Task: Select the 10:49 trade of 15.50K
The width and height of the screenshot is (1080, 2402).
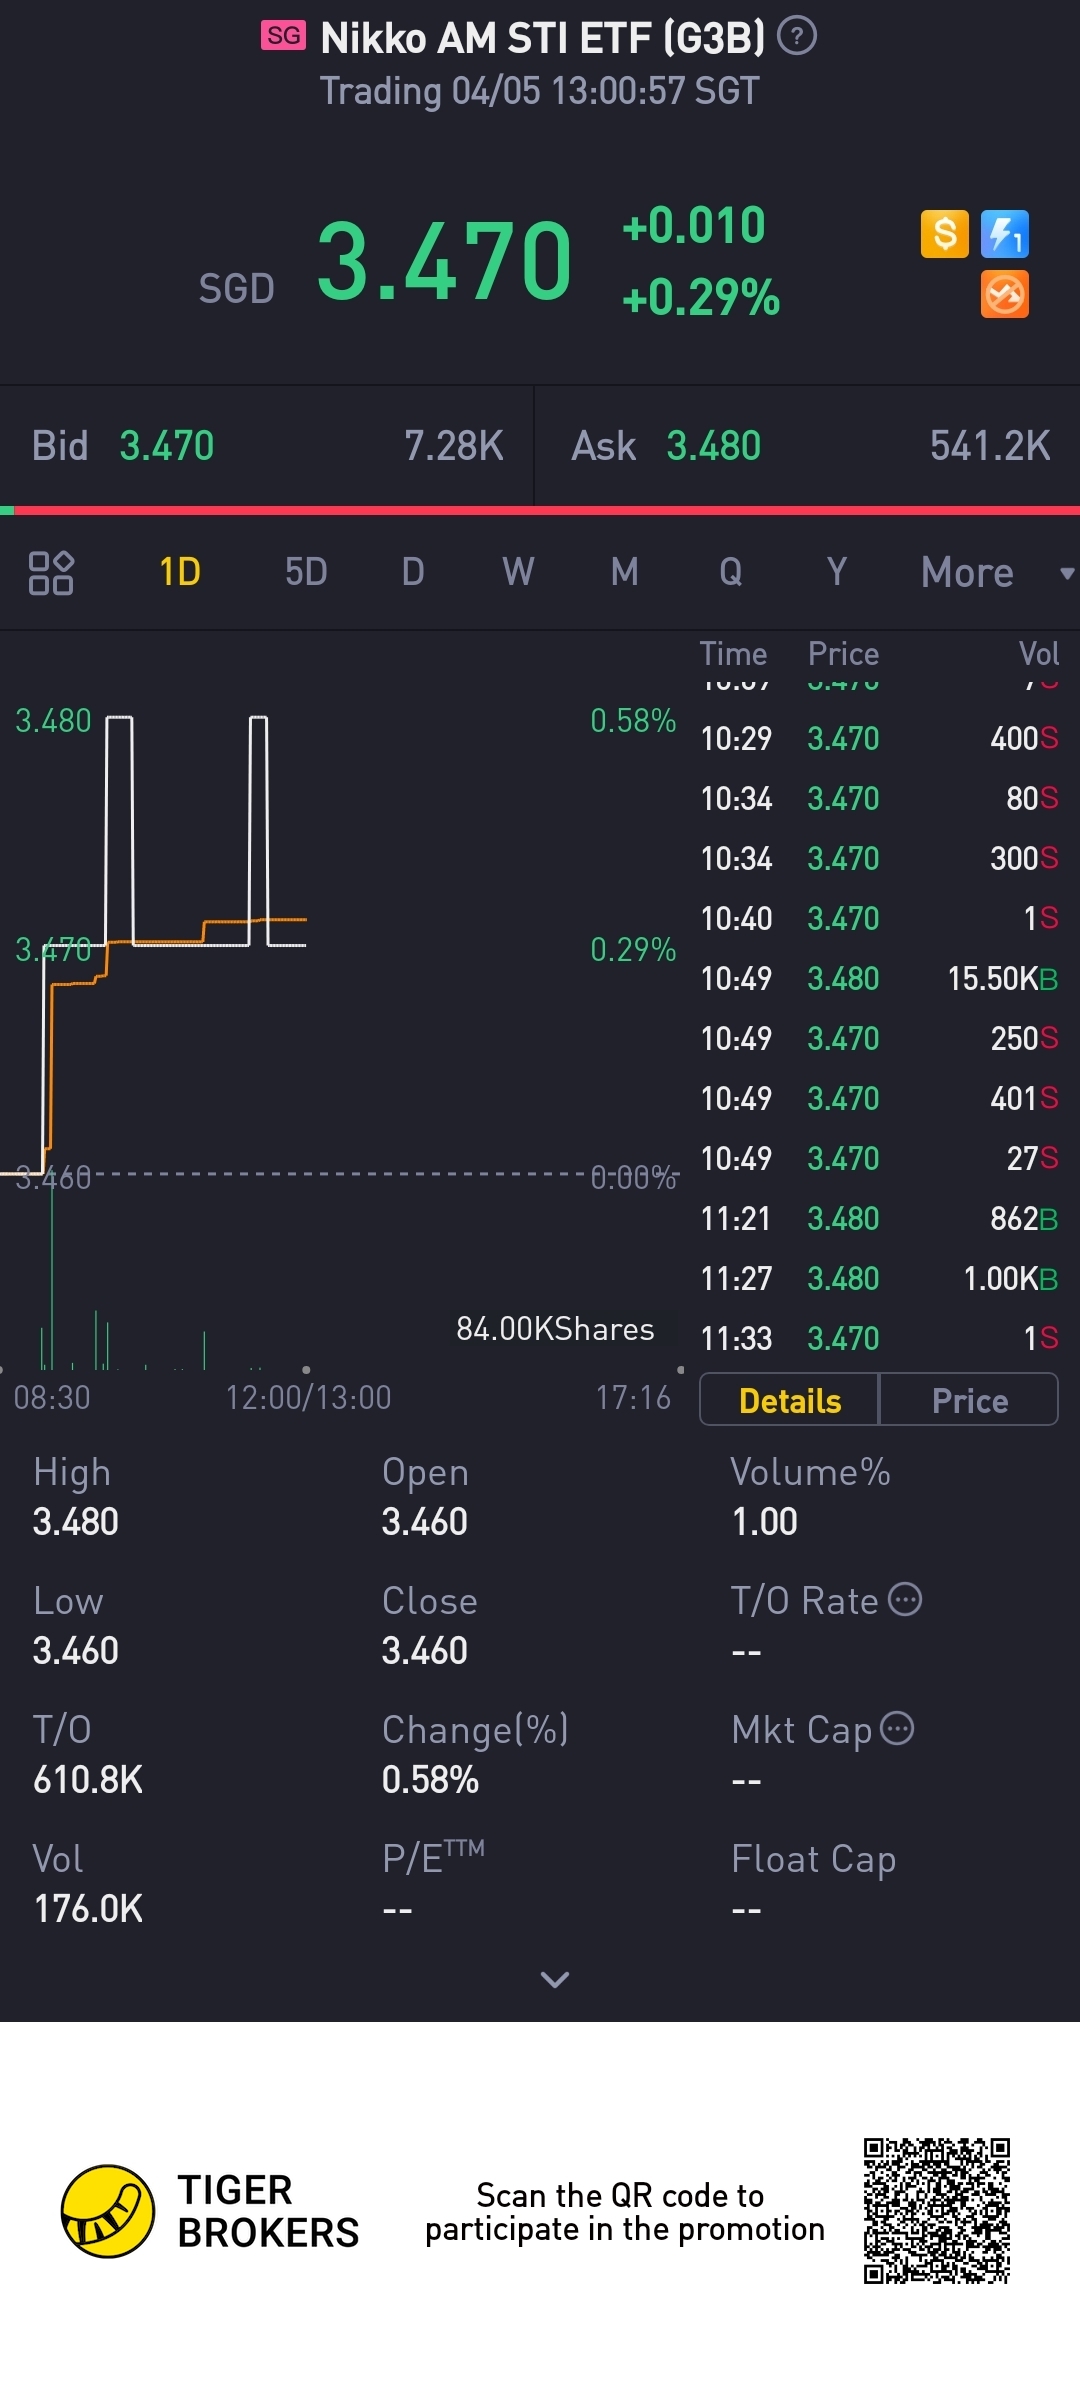Action: (x=879, y=978)
